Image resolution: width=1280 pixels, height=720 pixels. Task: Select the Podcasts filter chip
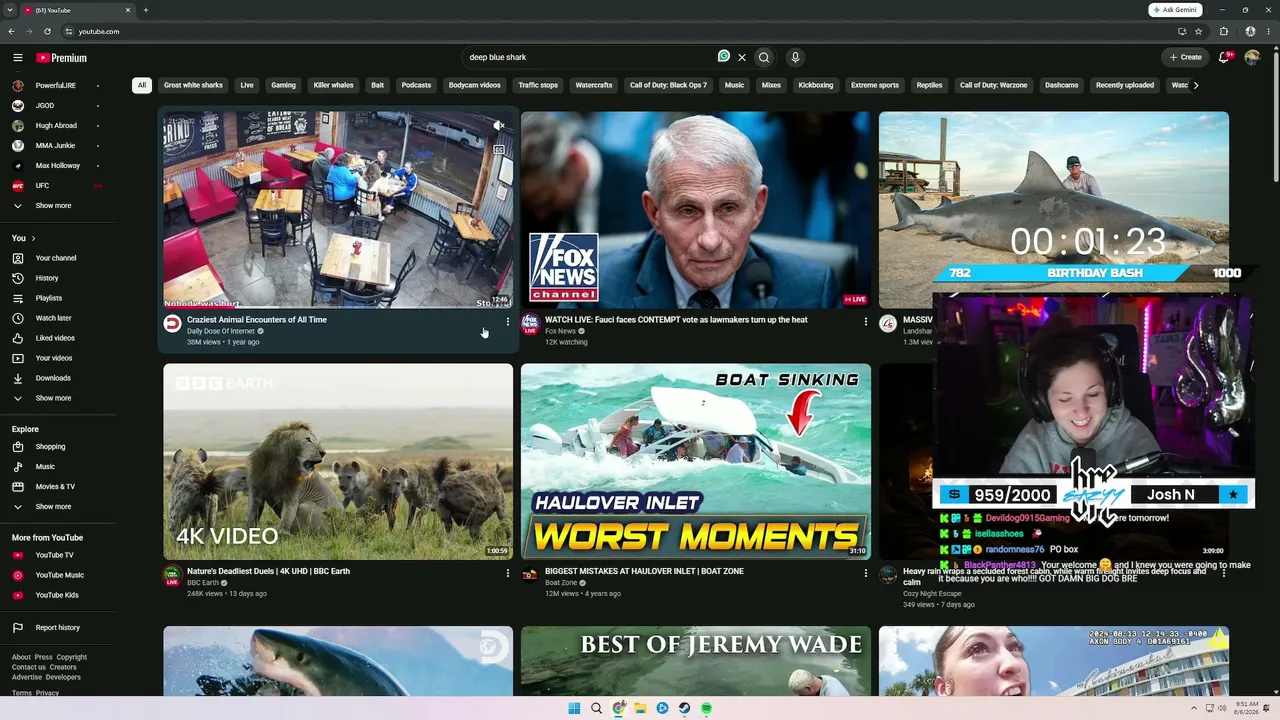tap(416, 85)
